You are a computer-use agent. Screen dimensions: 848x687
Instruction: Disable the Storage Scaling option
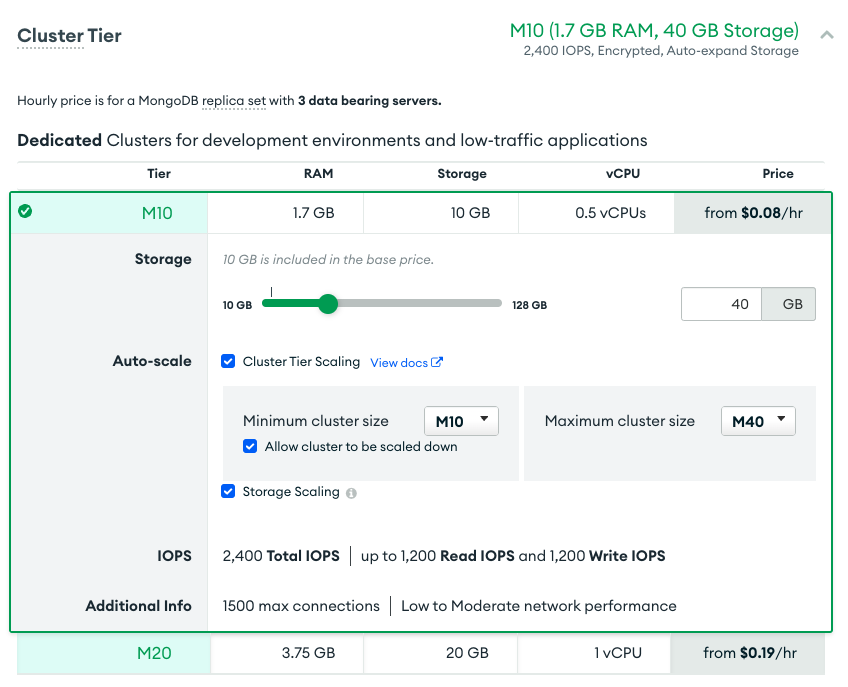pyautogui.click(x=227, y=491)
